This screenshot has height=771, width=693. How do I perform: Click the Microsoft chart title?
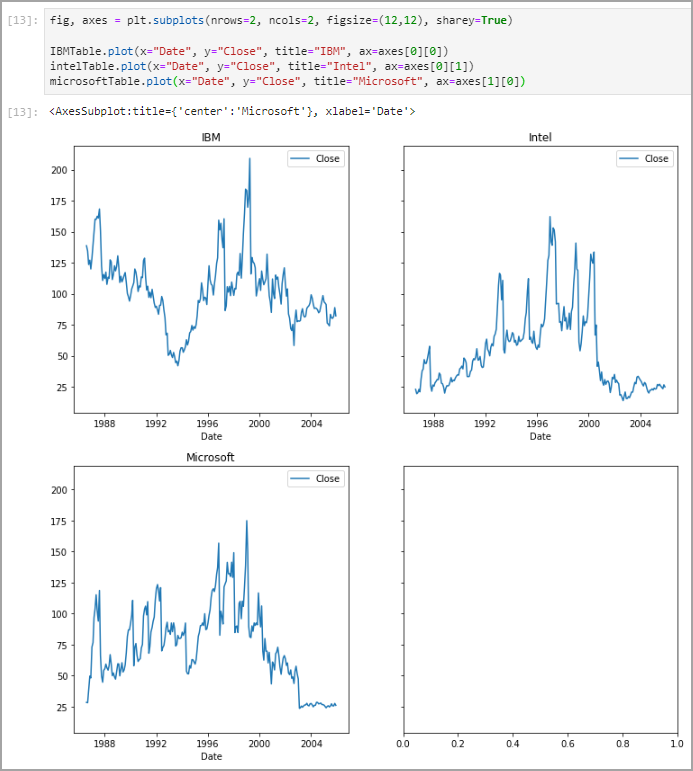coord(211,457)
